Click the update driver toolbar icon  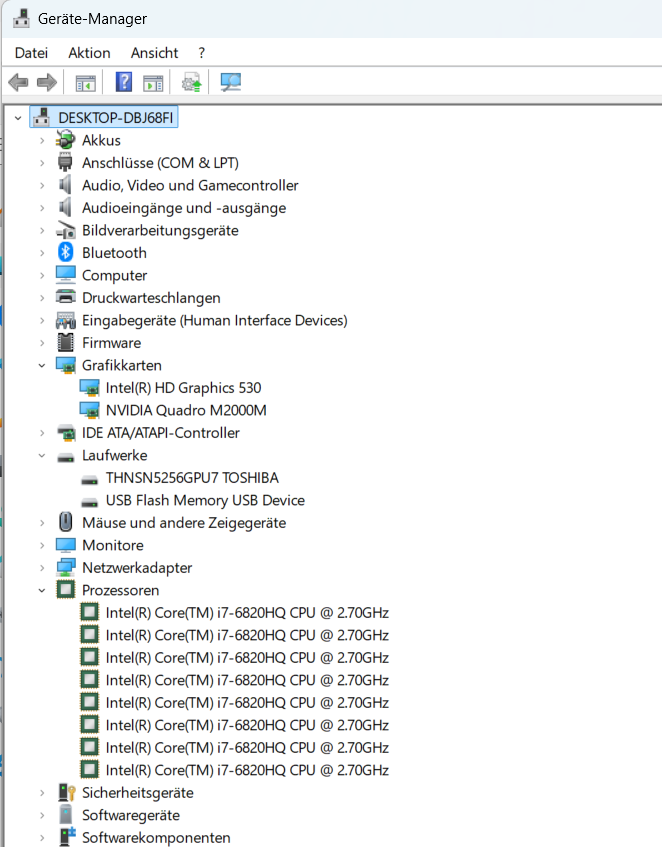coord(191,83)
